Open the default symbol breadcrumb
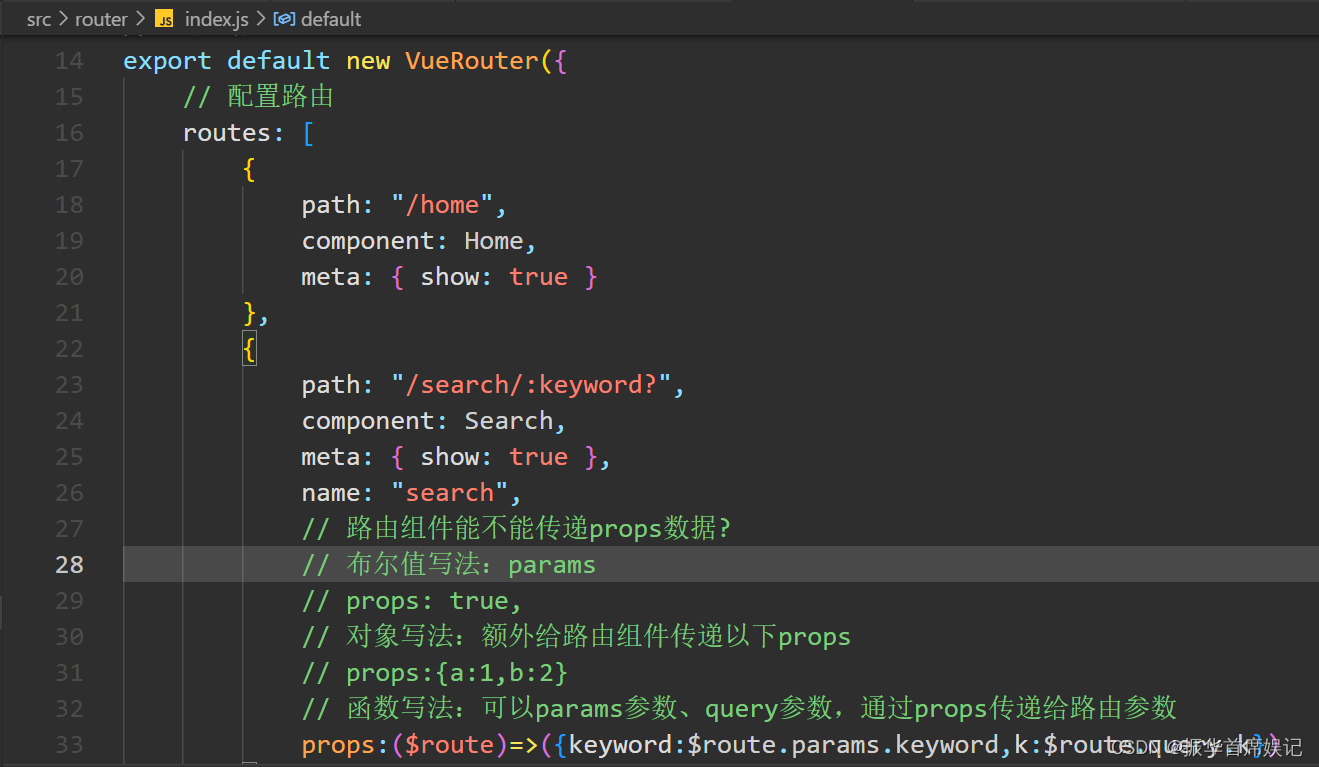 coord(331,19)
